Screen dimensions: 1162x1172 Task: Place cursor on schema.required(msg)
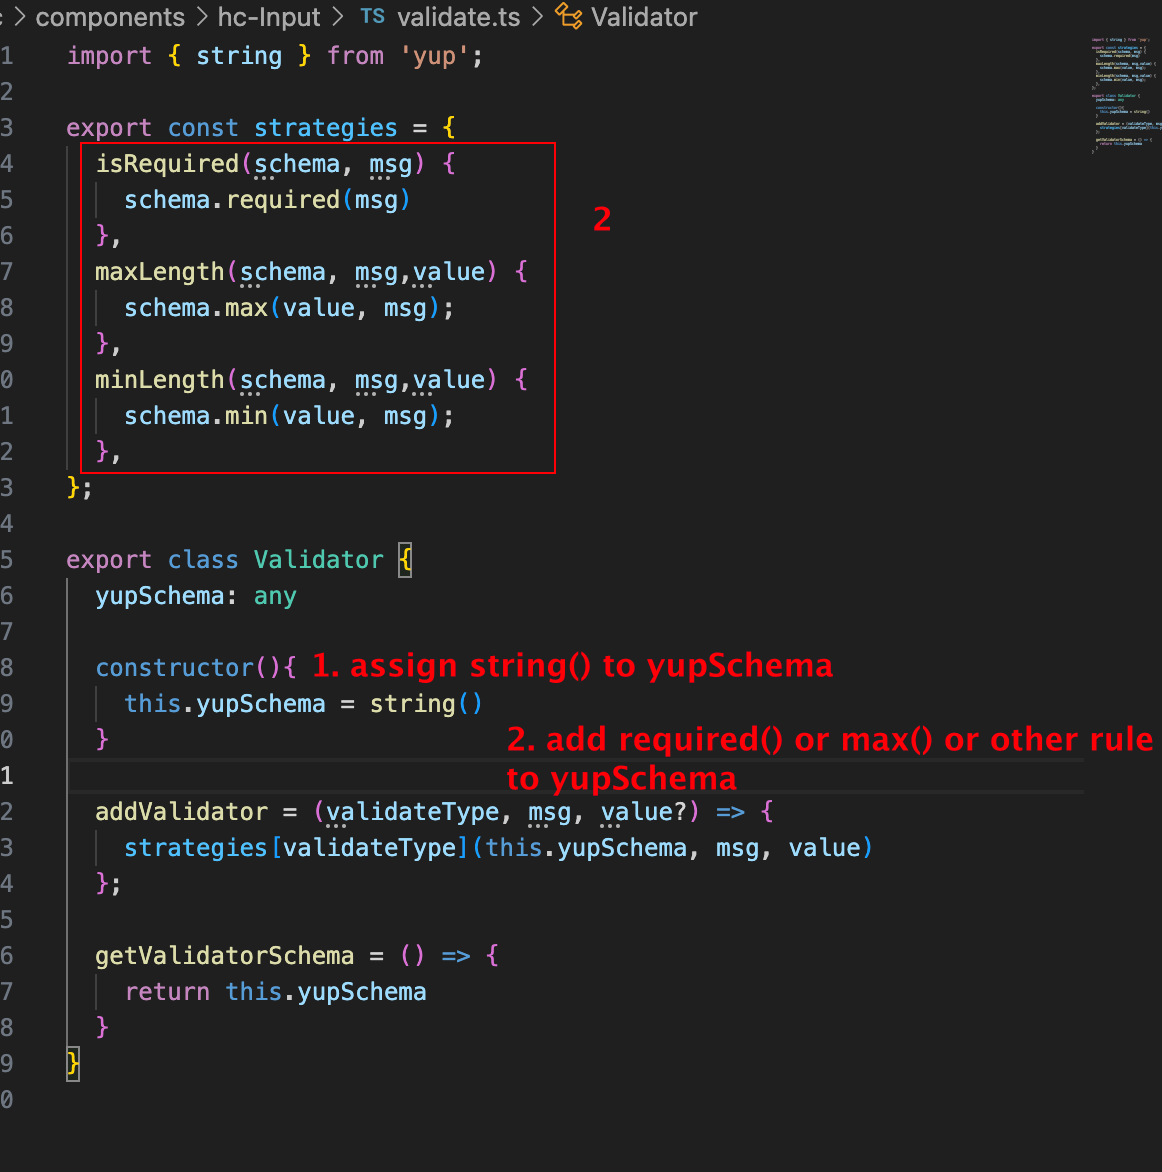click(267, 200)
